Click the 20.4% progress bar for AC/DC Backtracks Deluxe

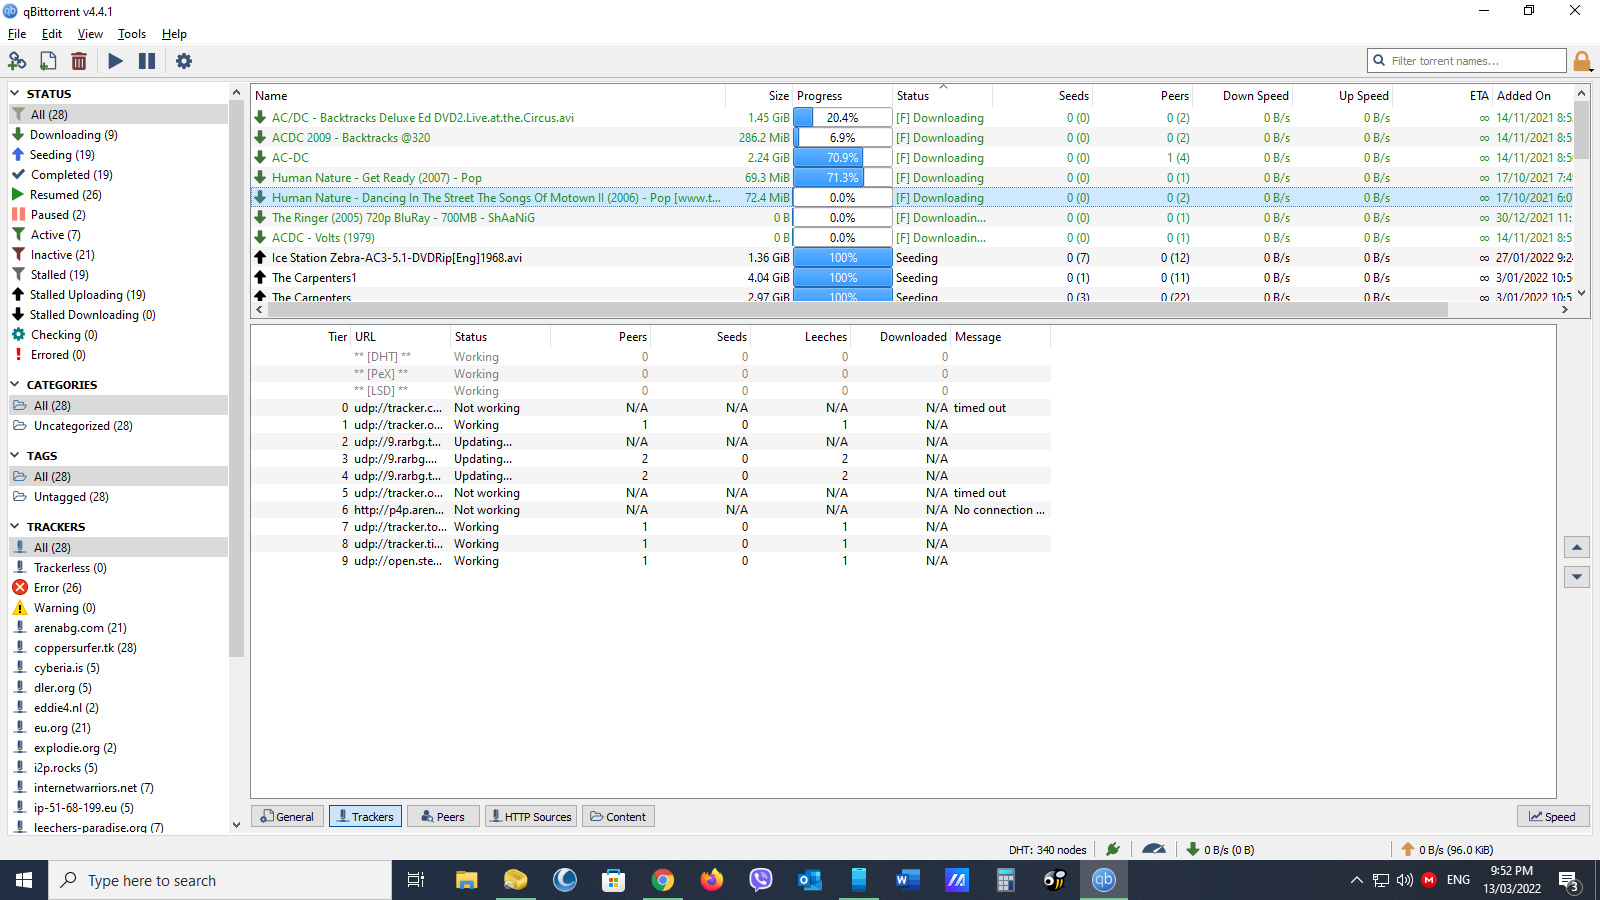coord(842,118)
